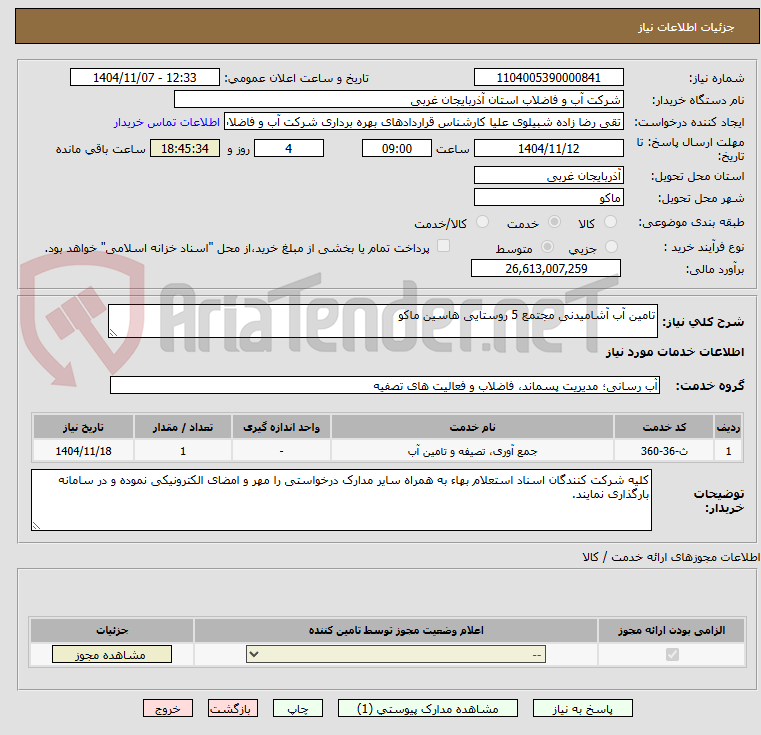
Task: Open مشاهده مدارک پیوستی (1) button
Action: 428,708
